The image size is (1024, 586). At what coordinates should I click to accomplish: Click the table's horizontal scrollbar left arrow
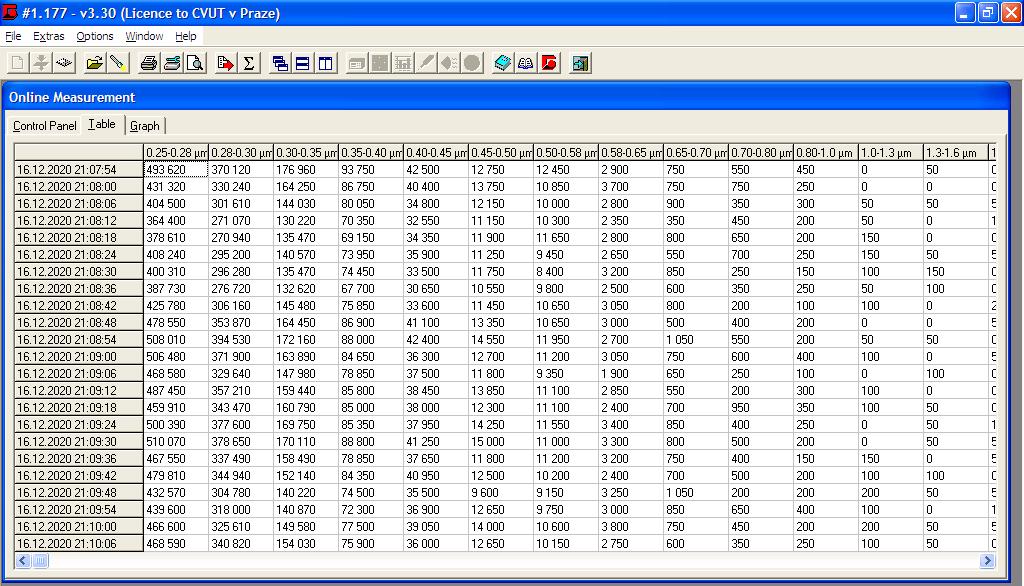point(24,561)
